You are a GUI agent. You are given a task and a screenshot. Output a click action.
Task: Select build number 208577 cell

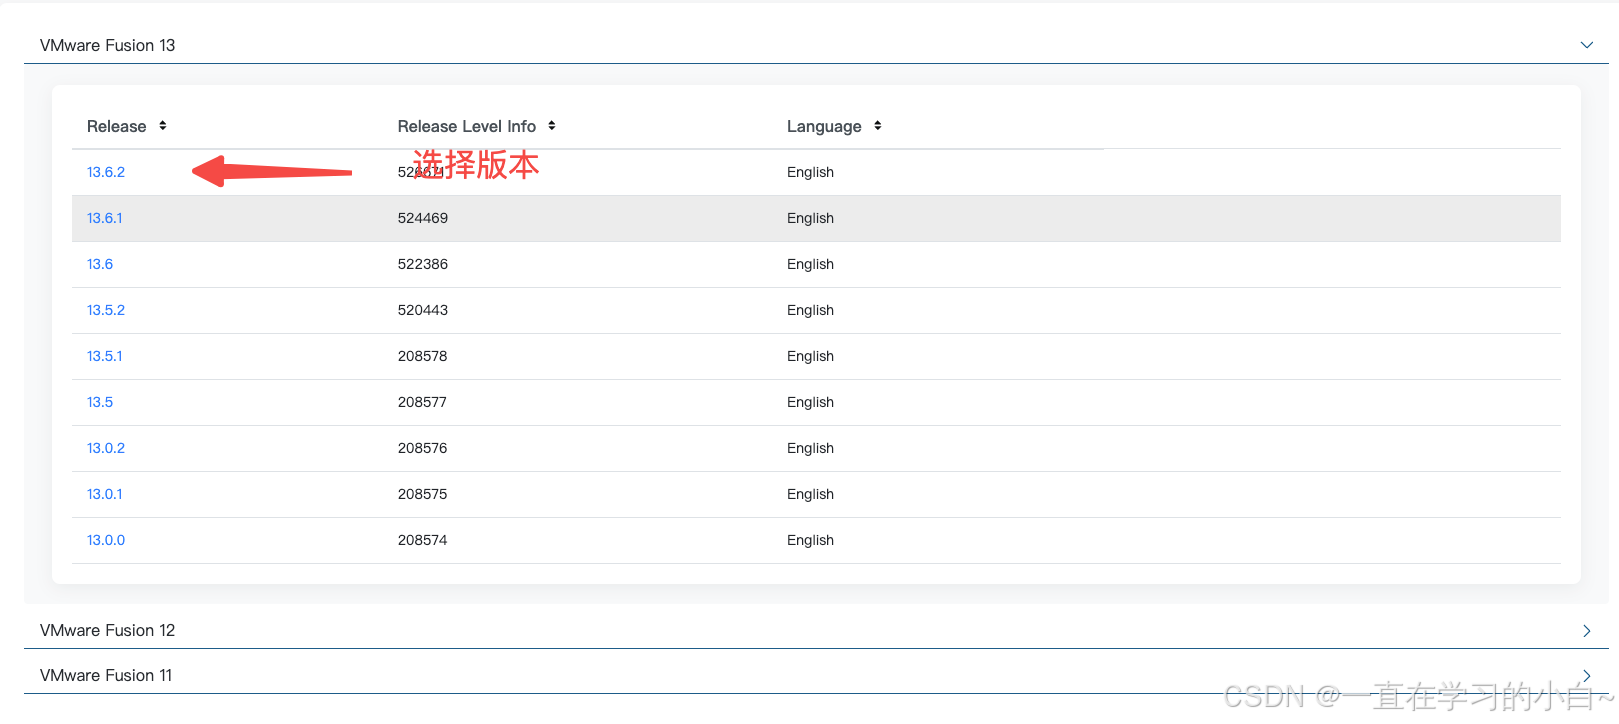[423, 402]
